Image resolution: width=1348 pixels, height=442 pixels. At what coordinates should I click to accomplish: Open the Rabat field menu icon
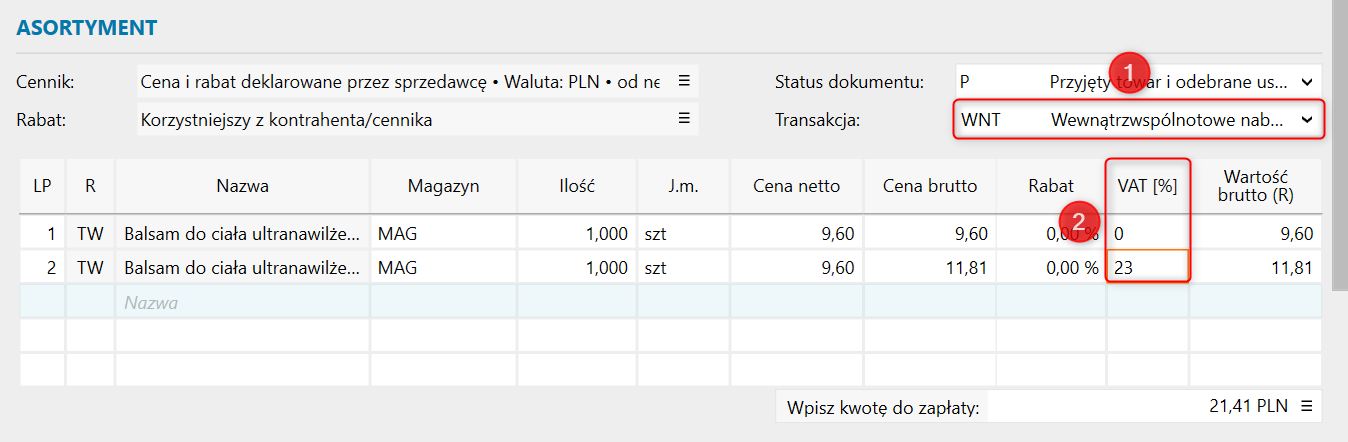point(684,119)
